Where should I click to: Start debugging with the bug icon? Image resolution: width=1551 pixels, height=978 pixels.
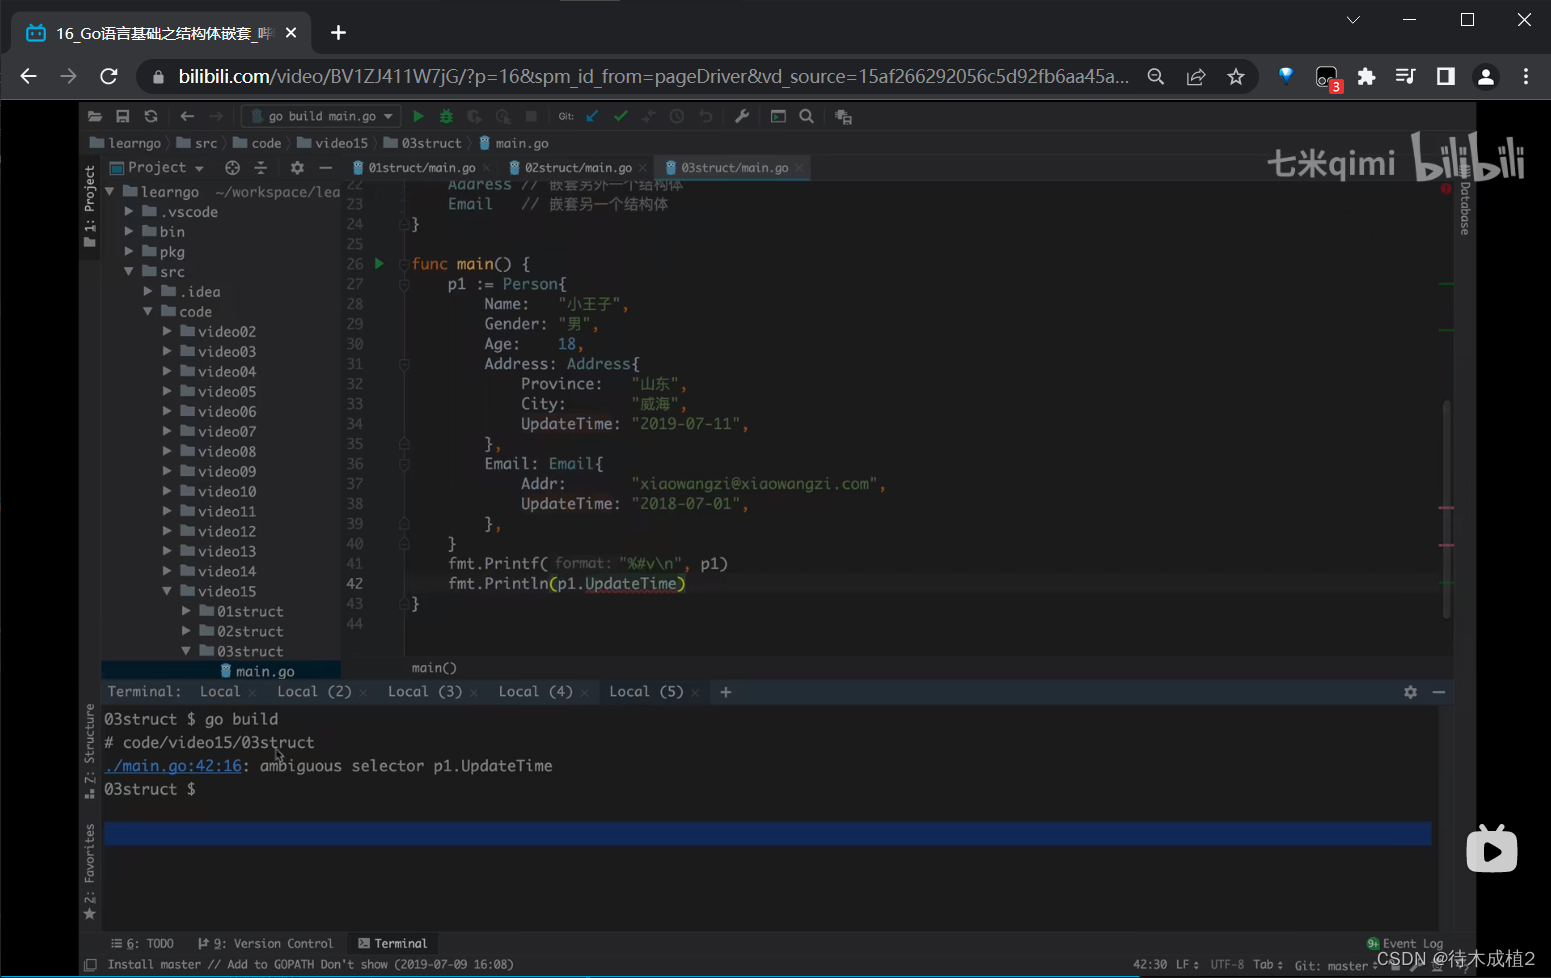446,117
